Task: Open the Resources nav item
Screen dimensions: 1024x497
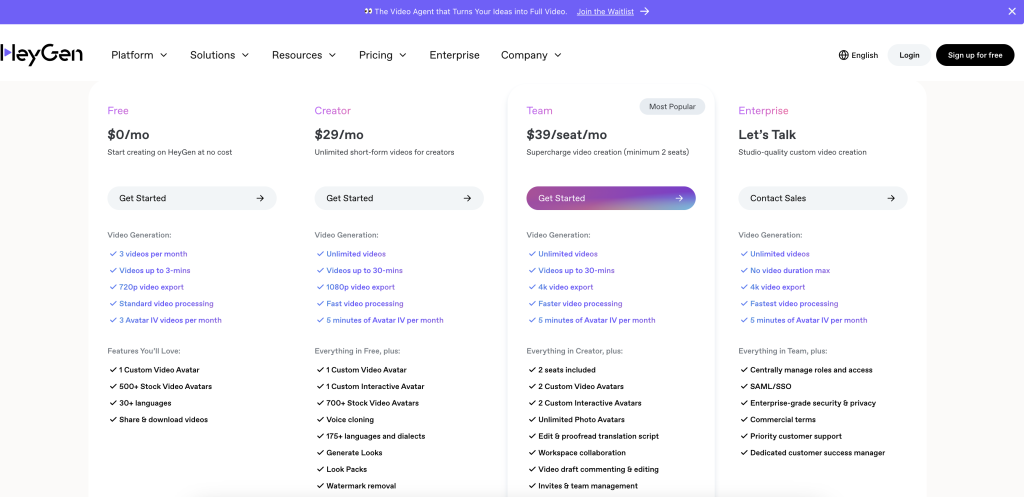Action: point(304,56)
